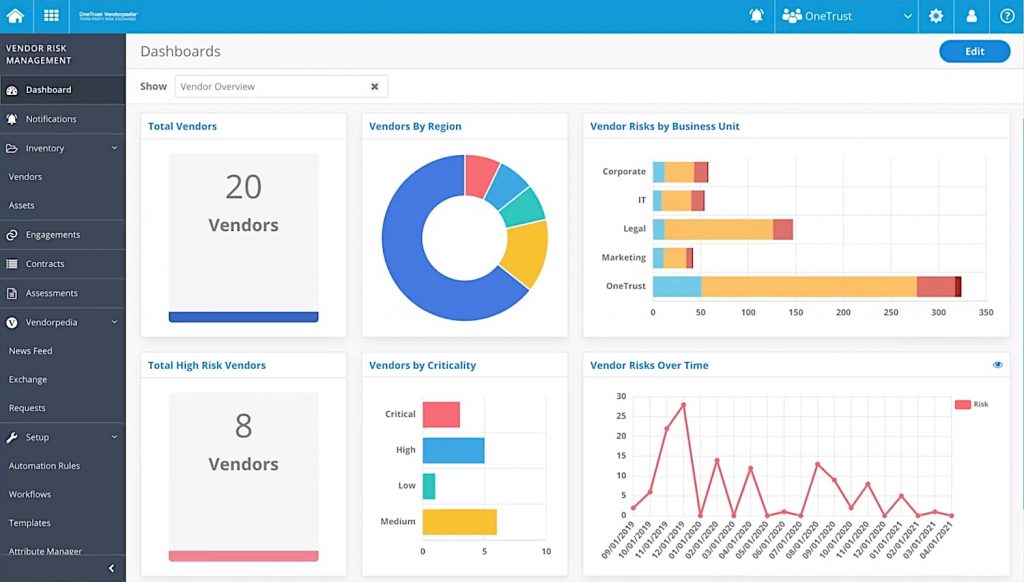Viewport: 1024px width, 582px height.
Task: Toggle visibility on the Vendor Risks Over Time chart
Action: [996, 364]
